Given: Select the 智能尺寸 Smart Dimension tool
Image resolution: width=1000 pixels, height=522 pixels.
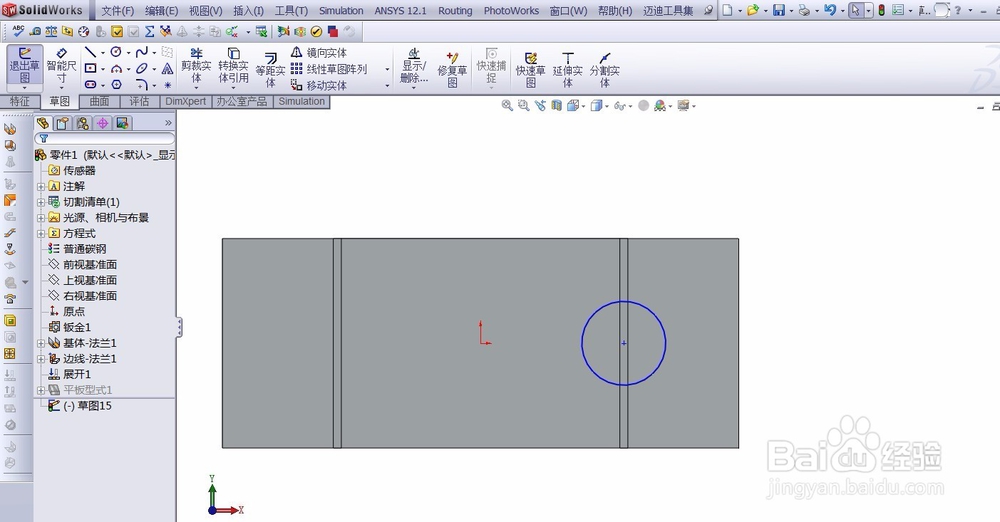Looking at the screenshot, I should click(61, 66).
